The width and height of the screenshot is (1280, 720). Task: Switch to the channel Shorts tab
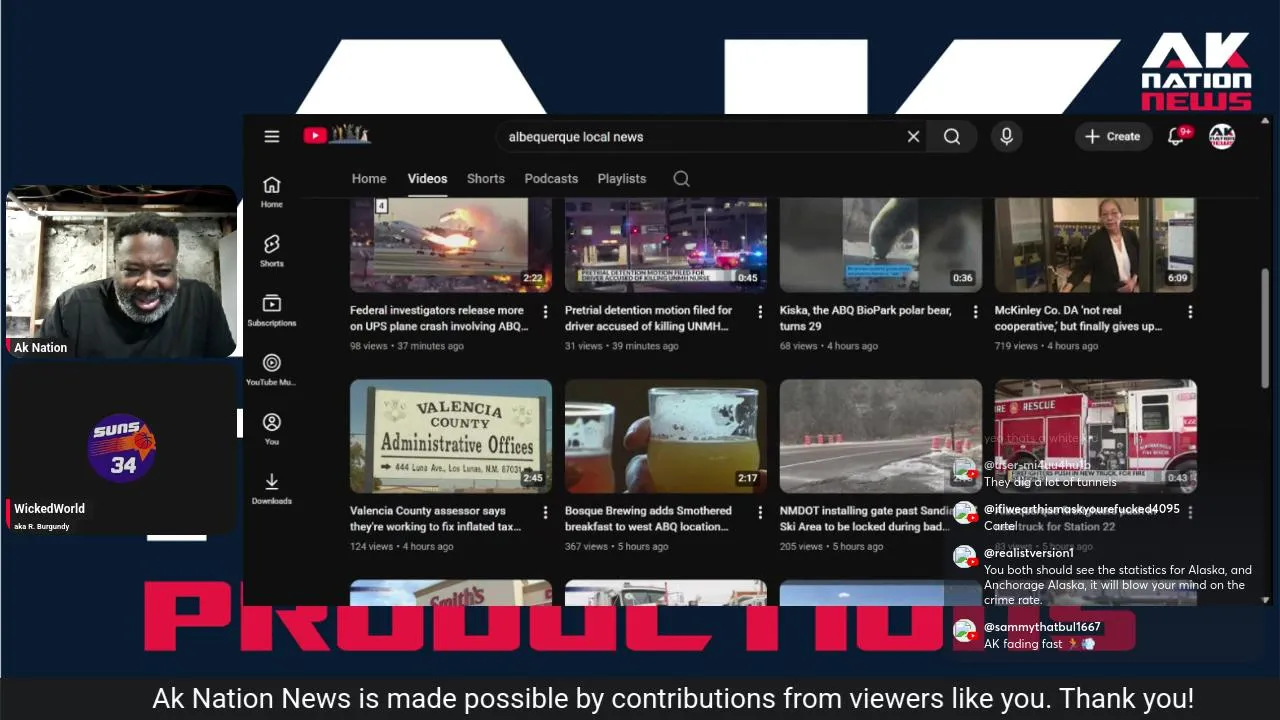coord(486,178)
